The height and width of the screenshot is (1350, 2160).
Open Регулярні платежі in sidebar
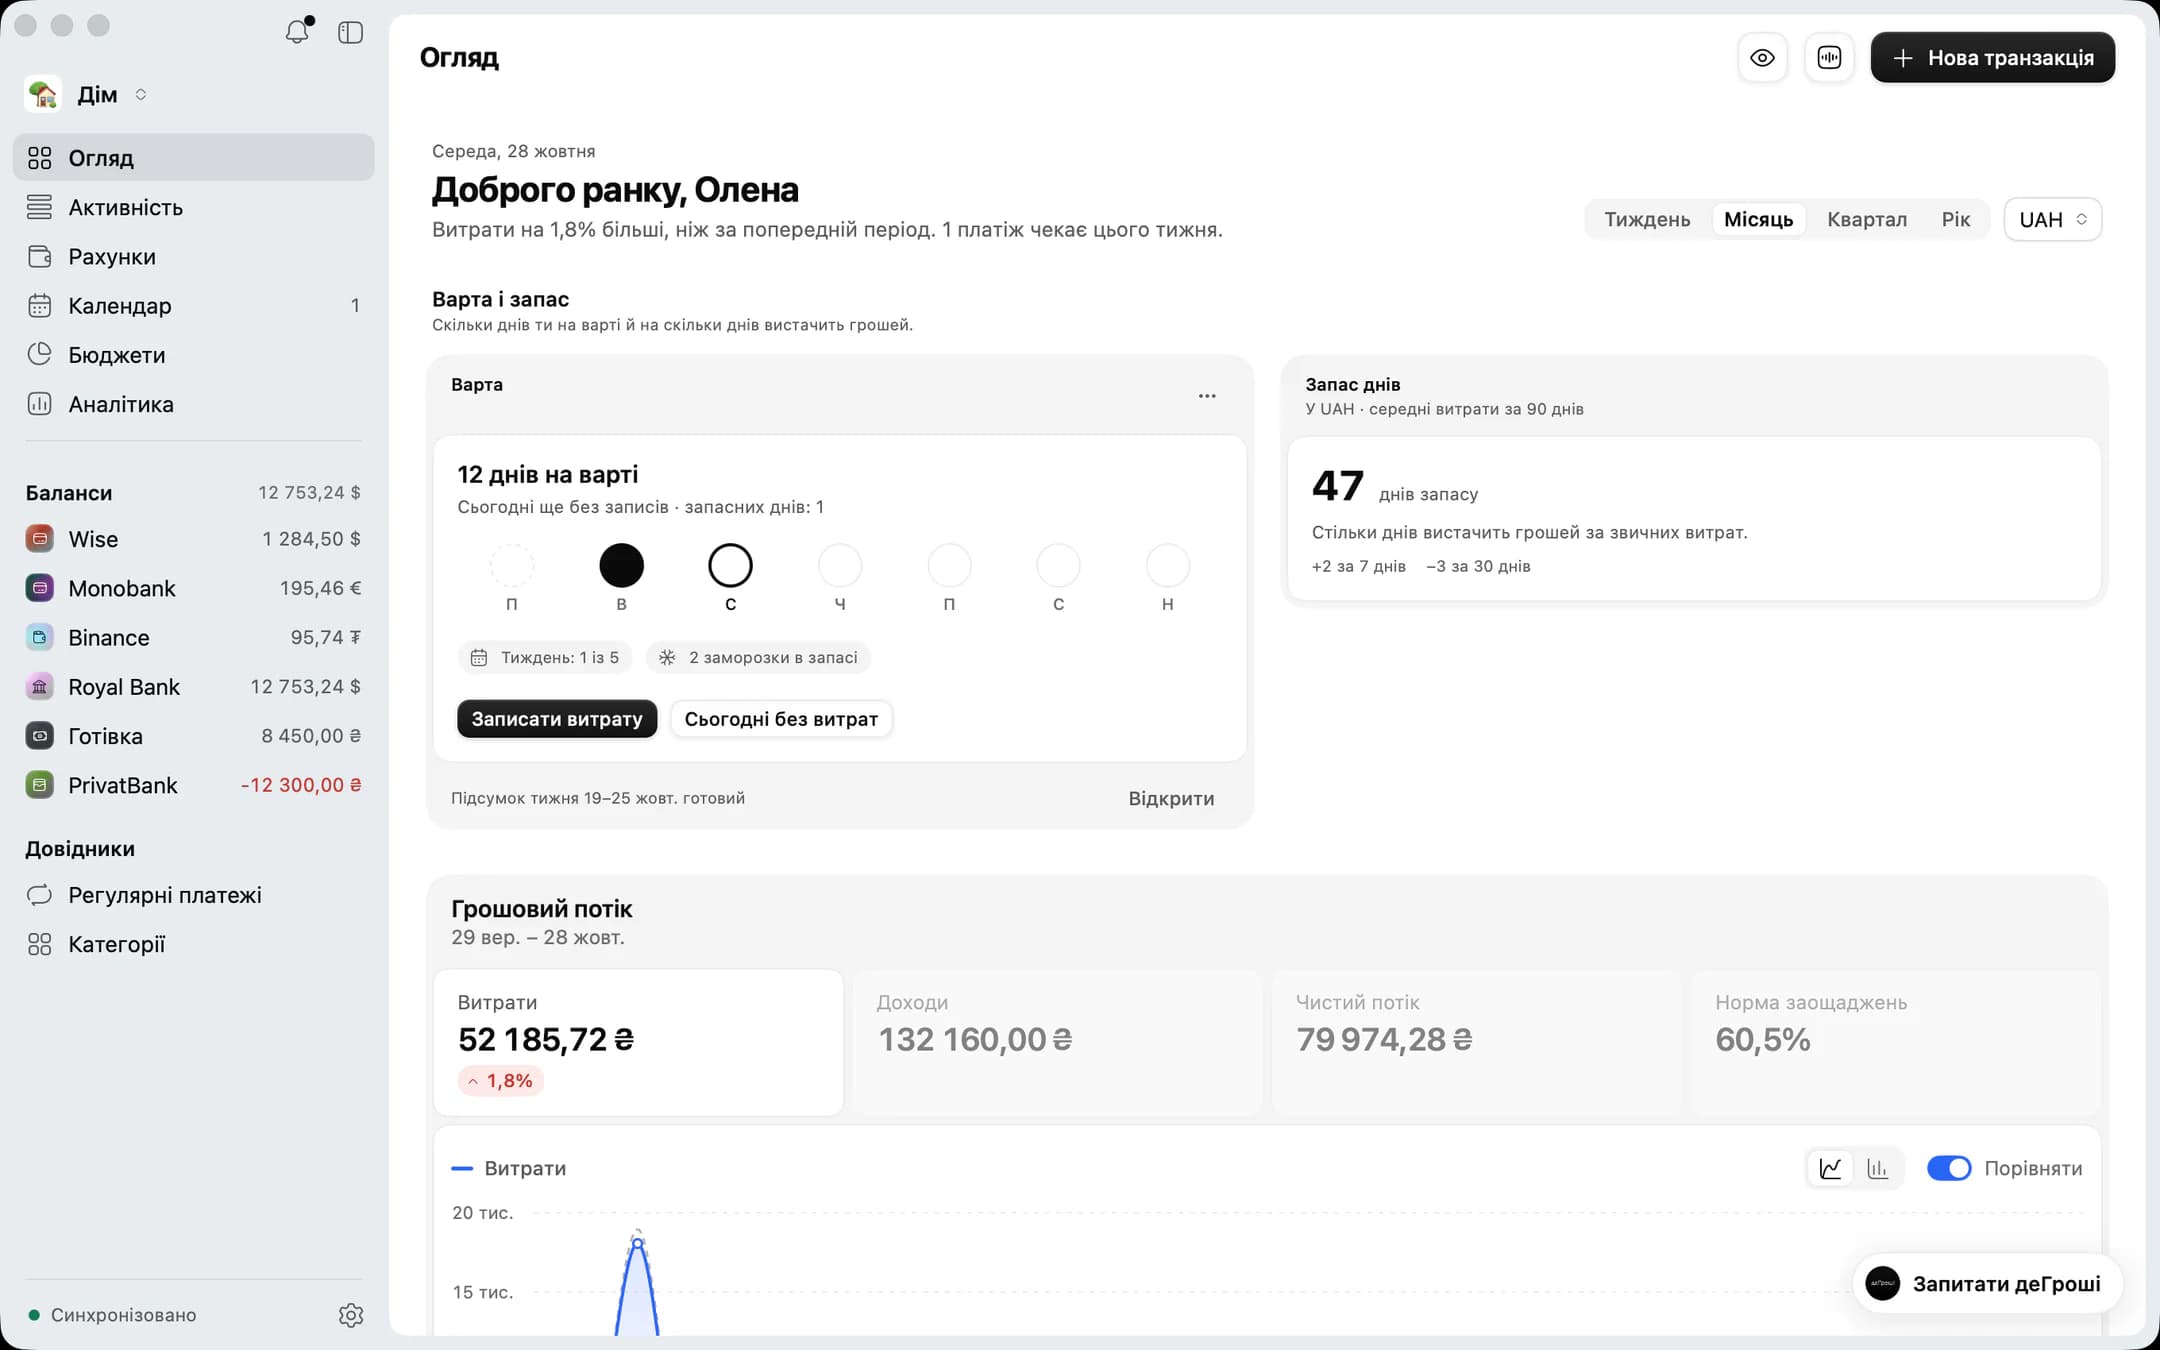[x=193, y=895]
